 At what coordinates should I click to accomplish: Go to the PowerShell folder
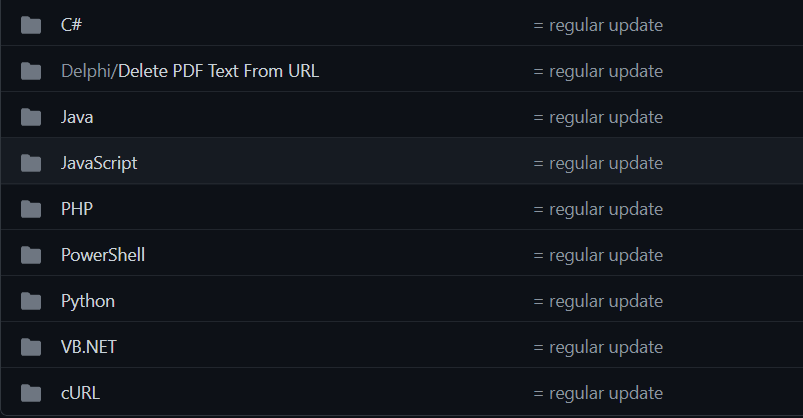click(103, 255)
